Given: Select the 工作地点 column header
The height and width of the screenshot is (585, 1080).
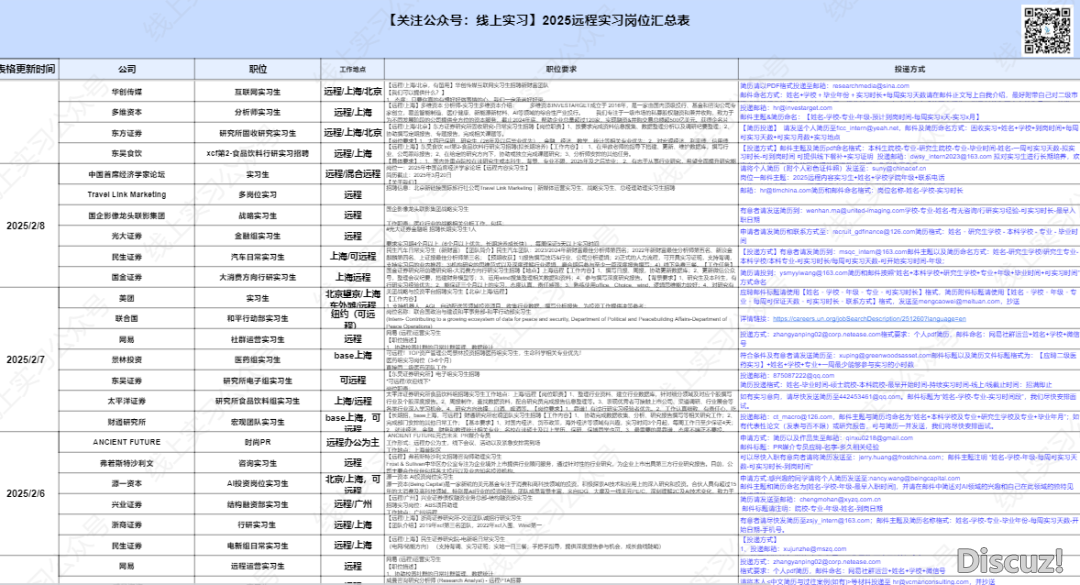Looking at the screenshot, I should (353, 69).
